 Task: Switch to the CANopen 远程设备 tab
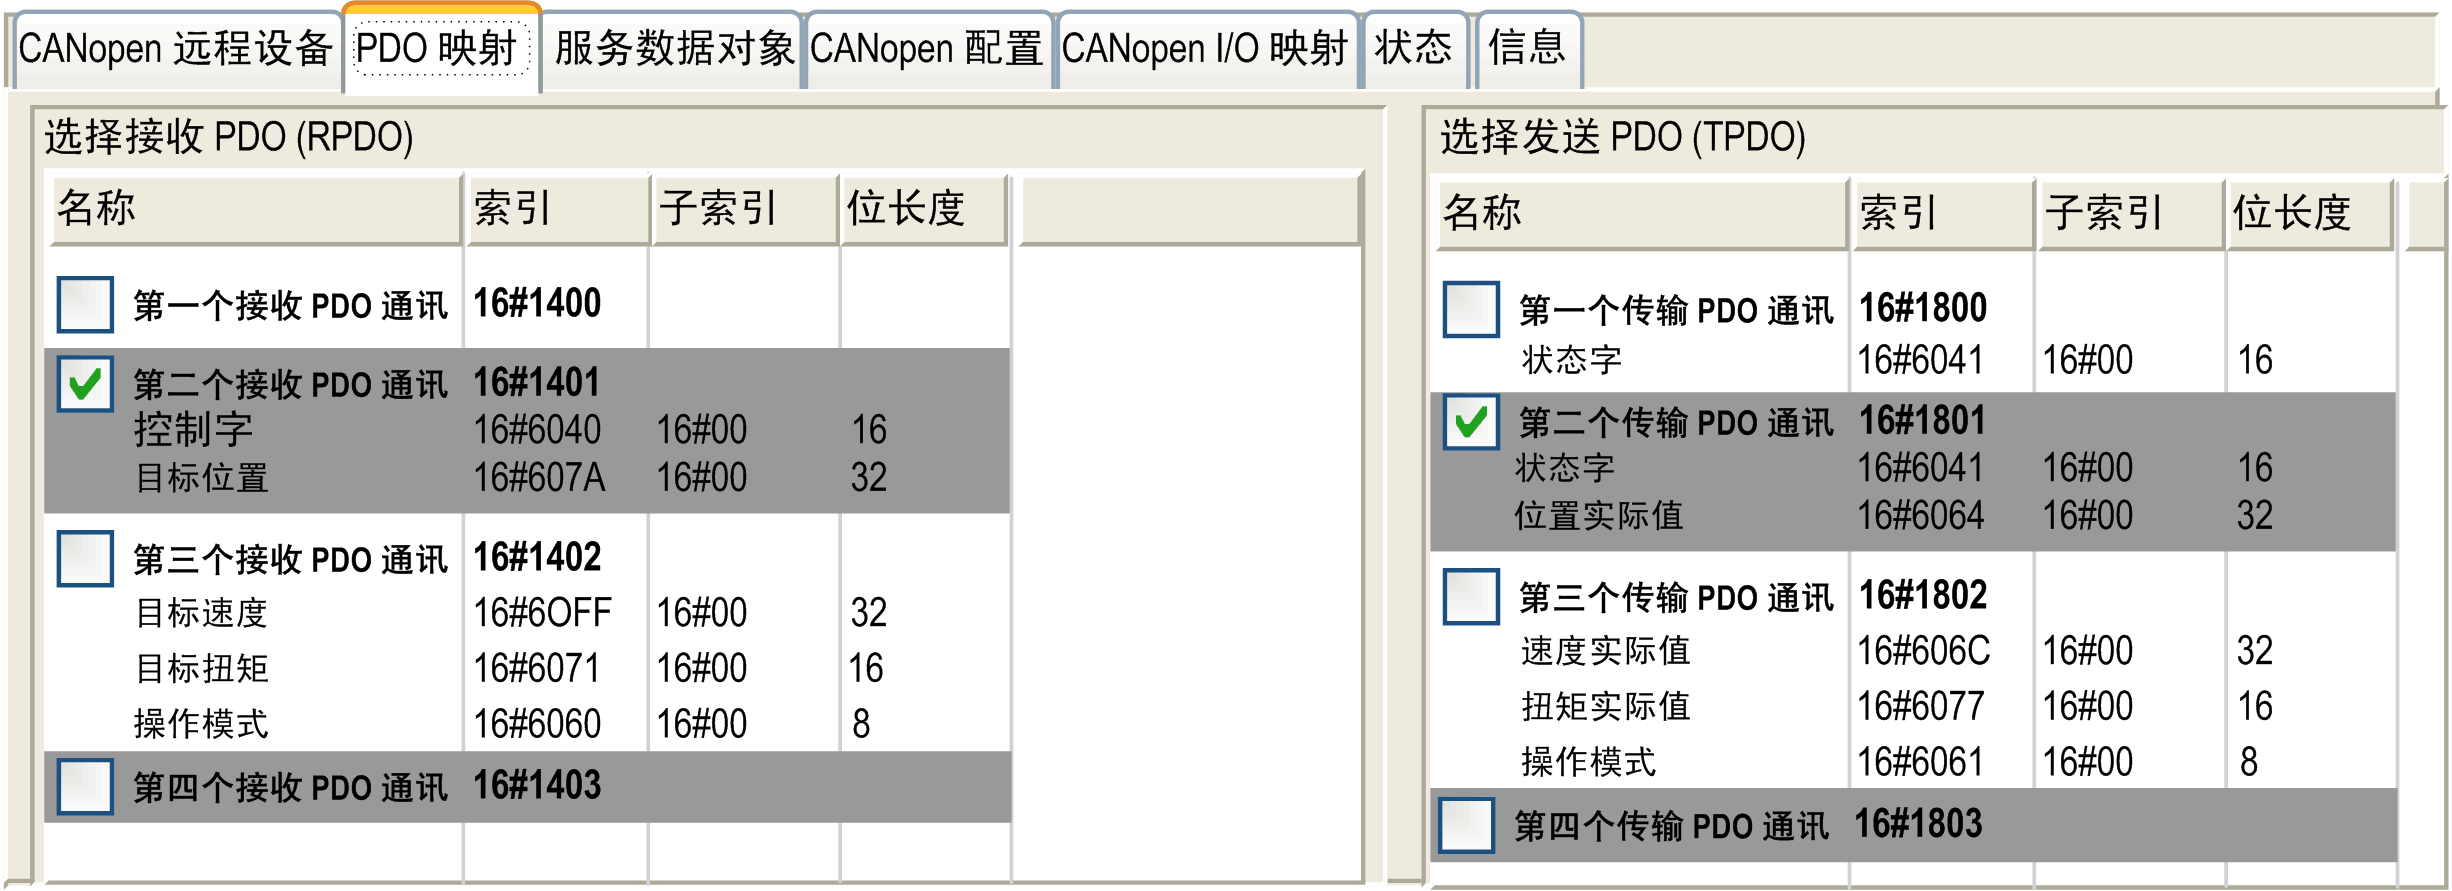coord(174,48)
